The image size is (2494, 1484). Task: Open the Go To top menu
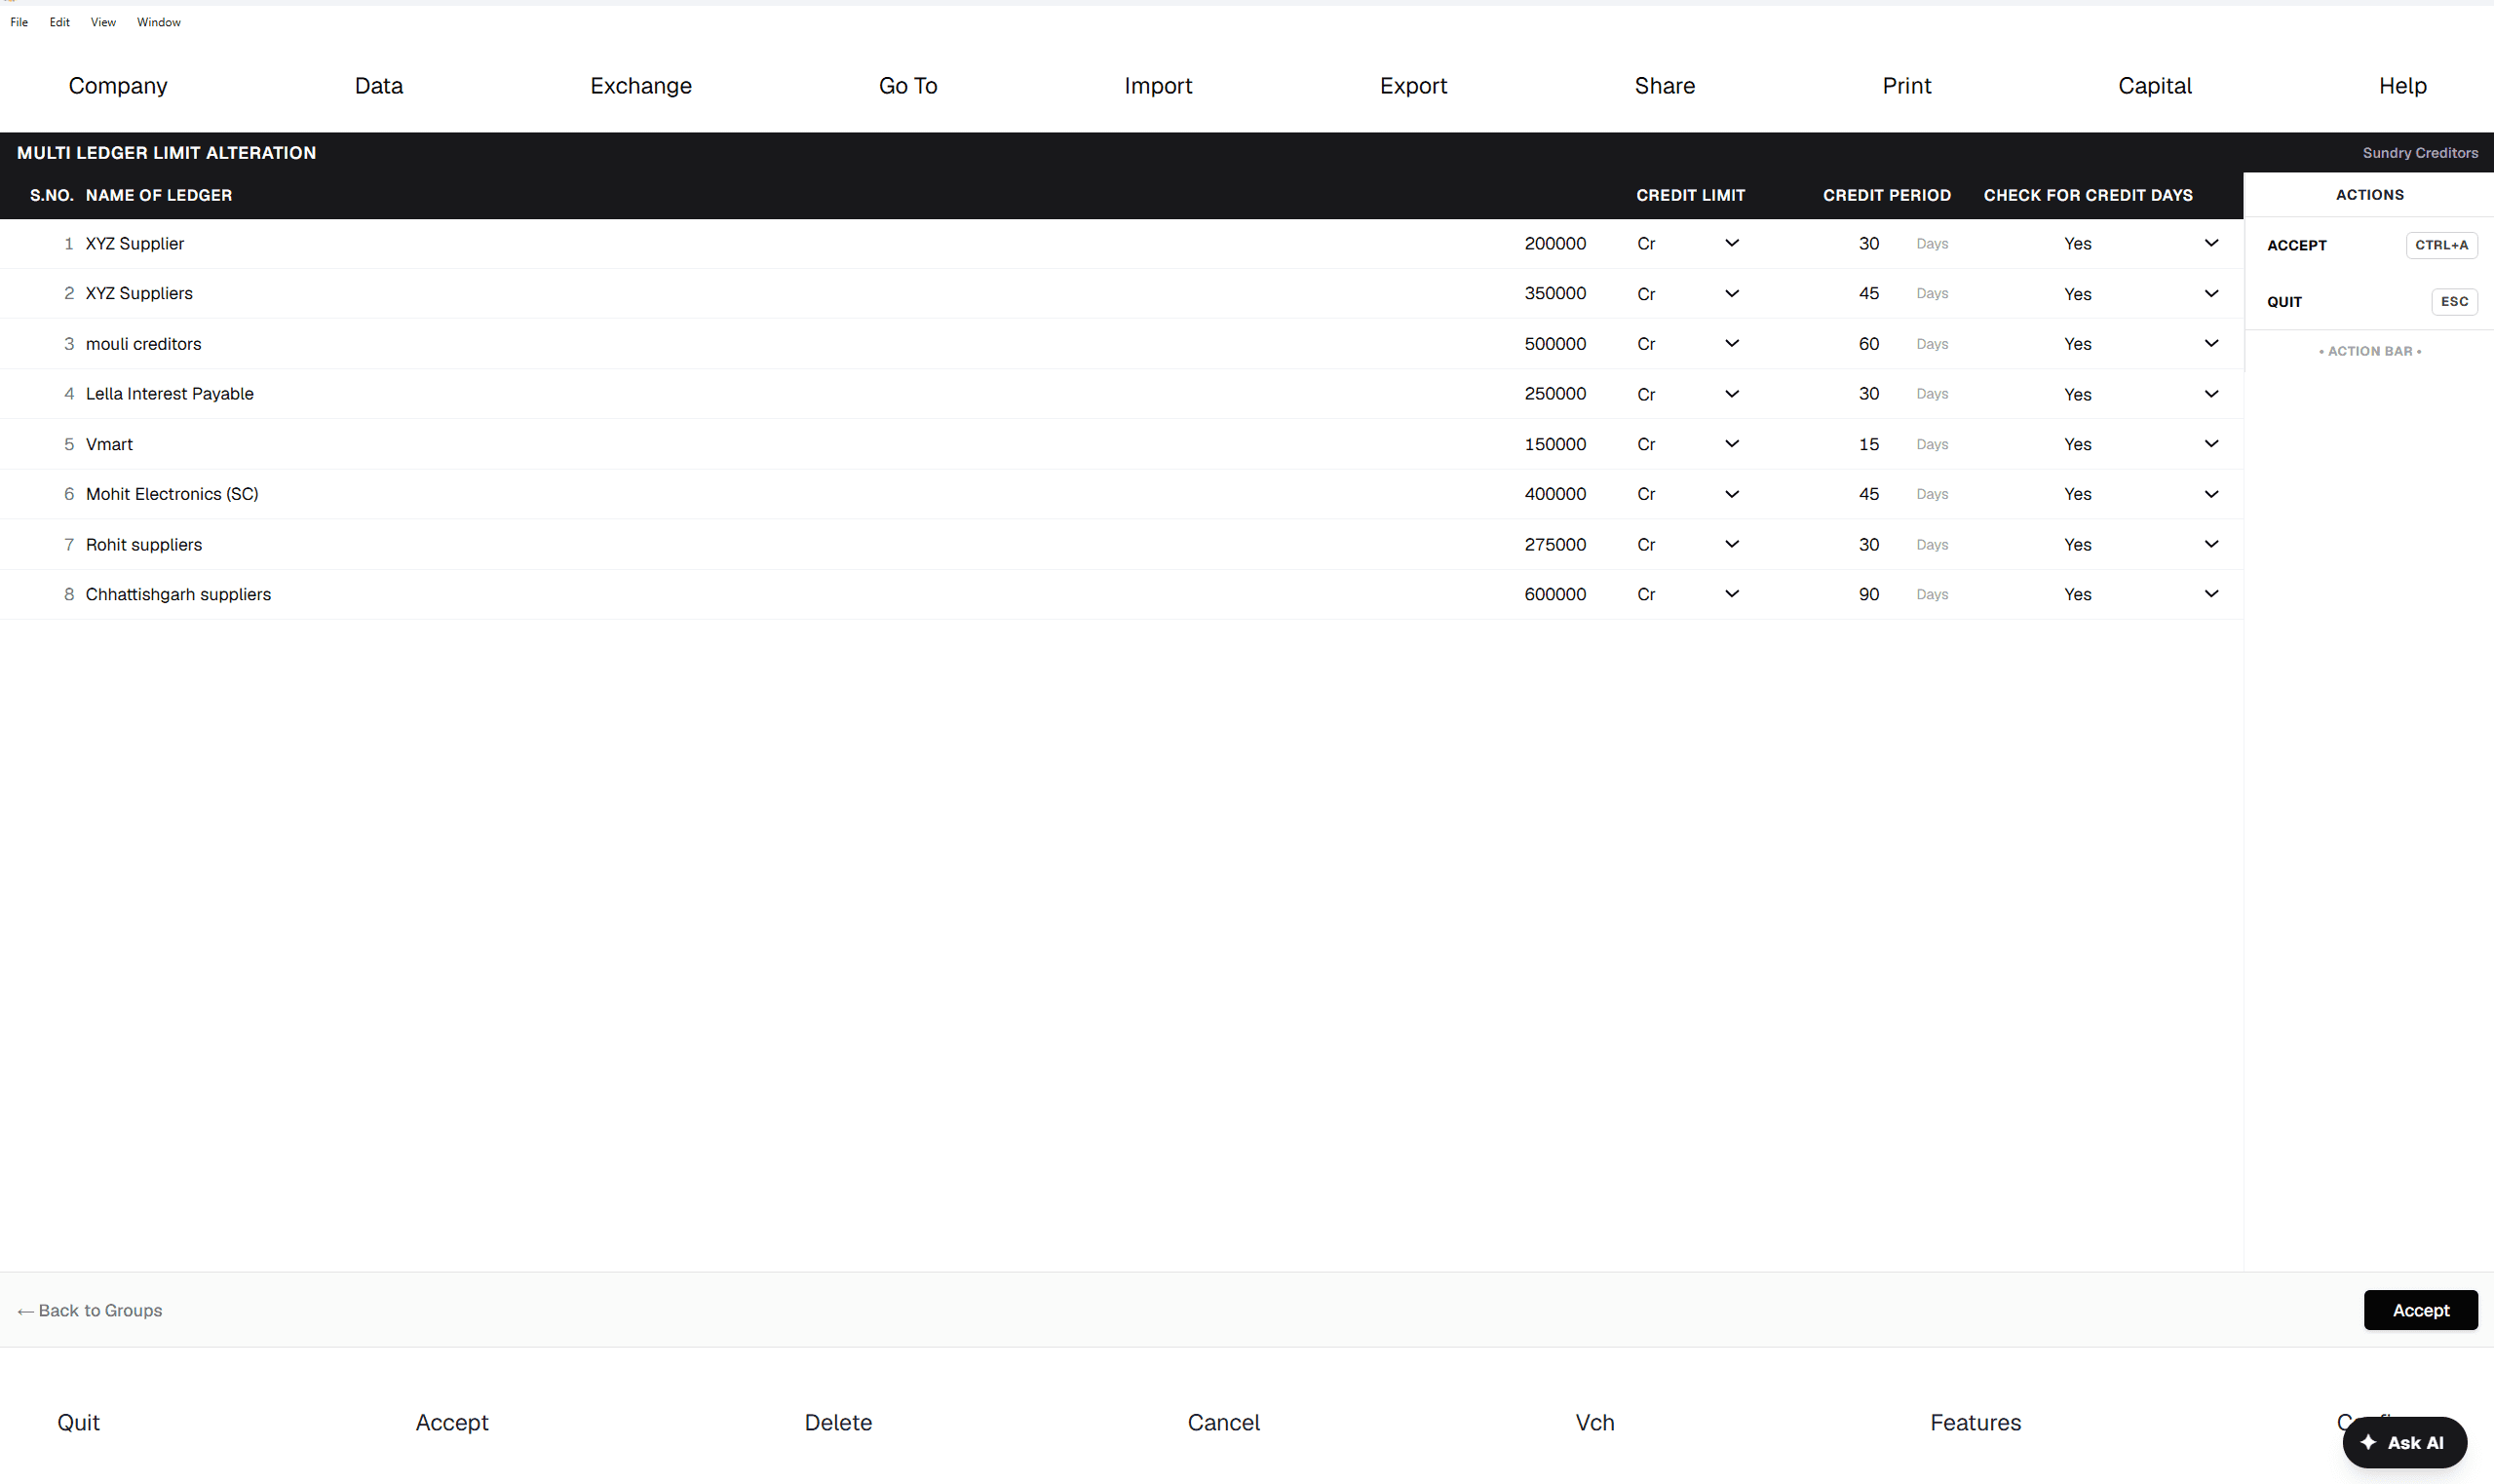coord(908,86)
